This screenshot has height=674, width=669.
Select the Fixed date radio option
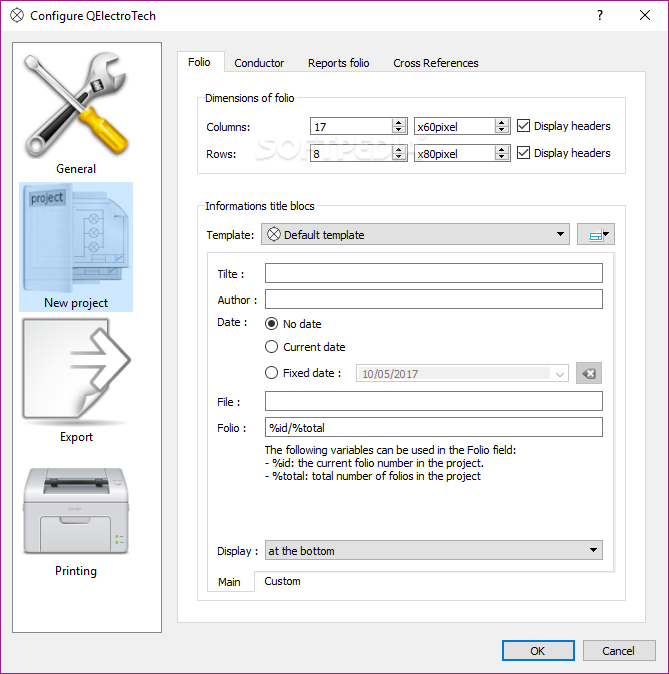303,373
